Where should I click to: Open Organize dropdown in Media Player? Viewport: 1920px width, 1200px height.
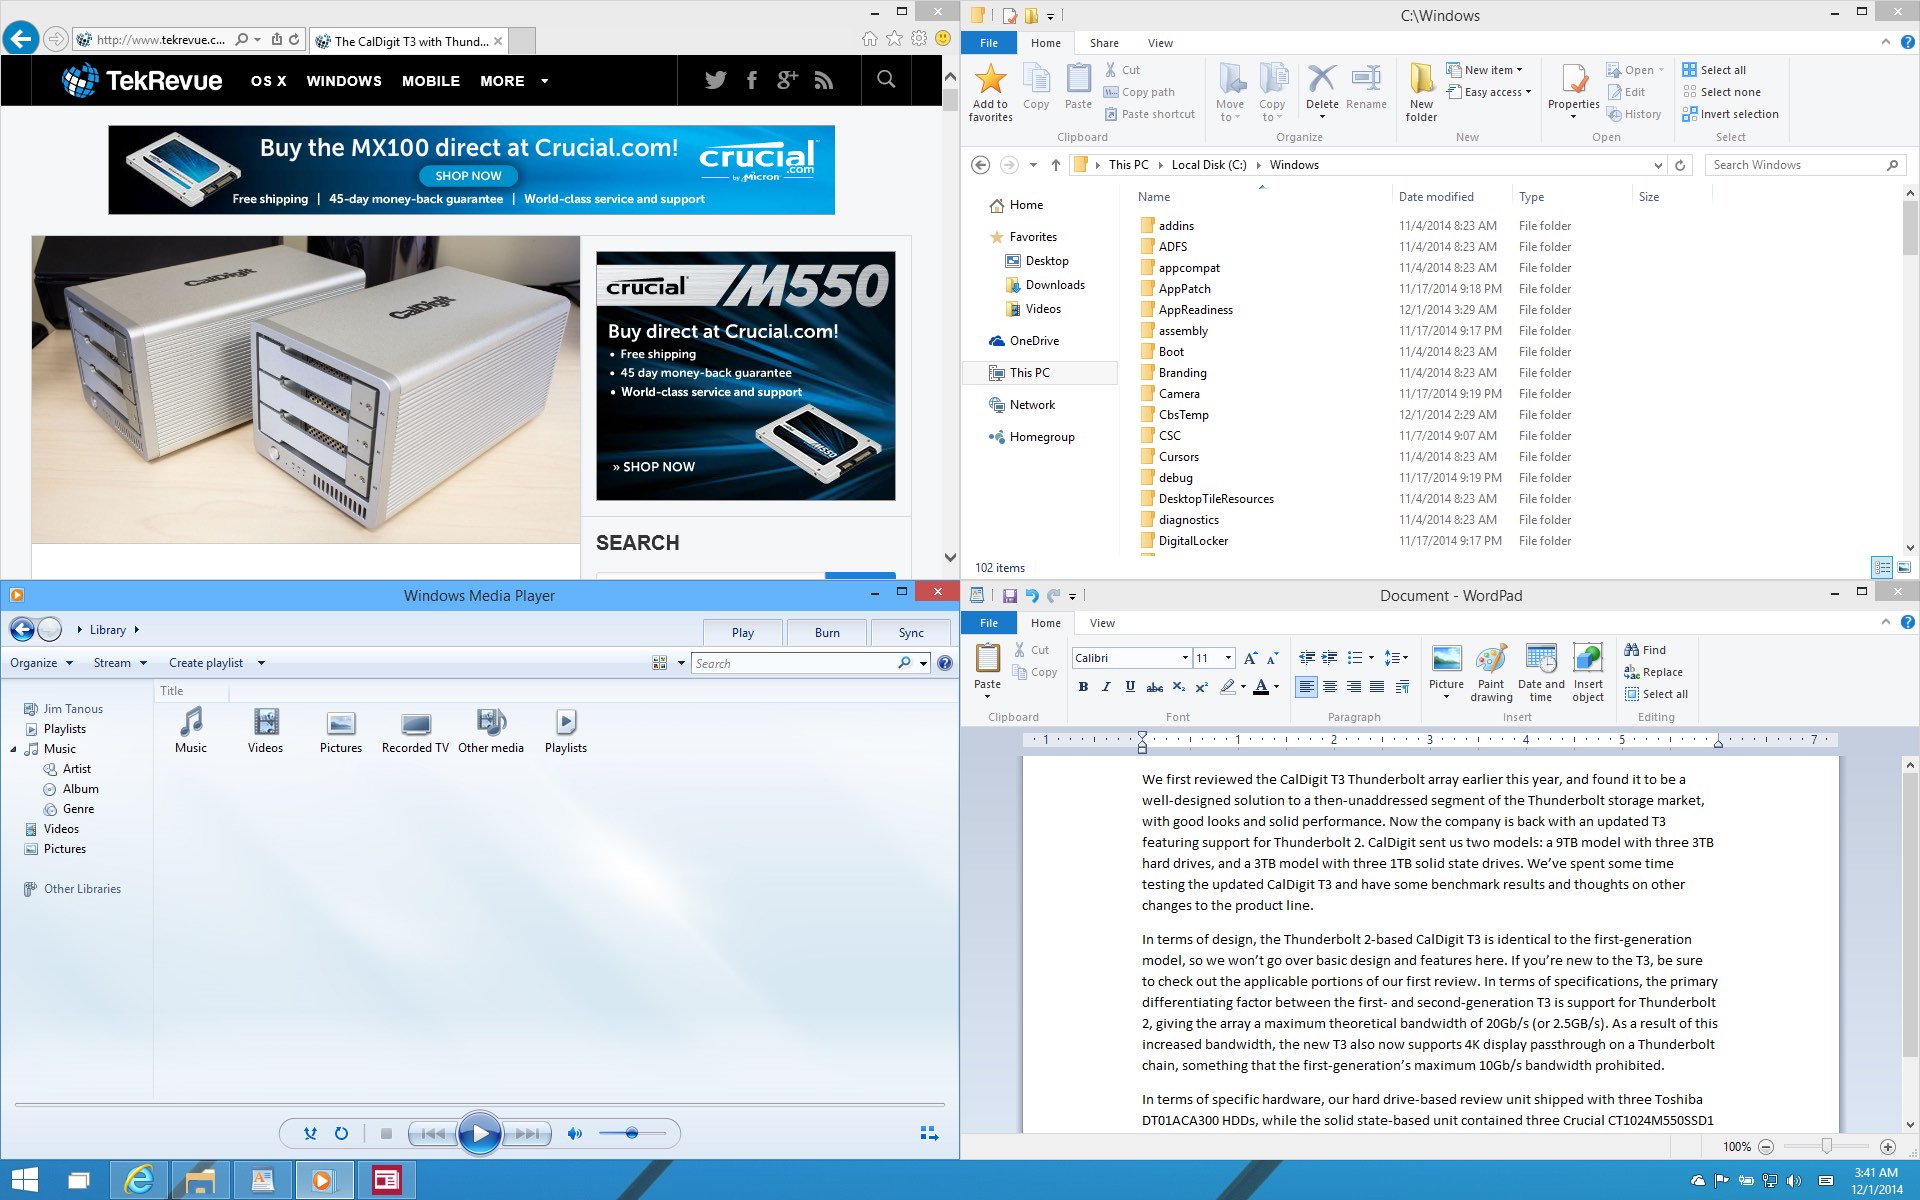41,663
